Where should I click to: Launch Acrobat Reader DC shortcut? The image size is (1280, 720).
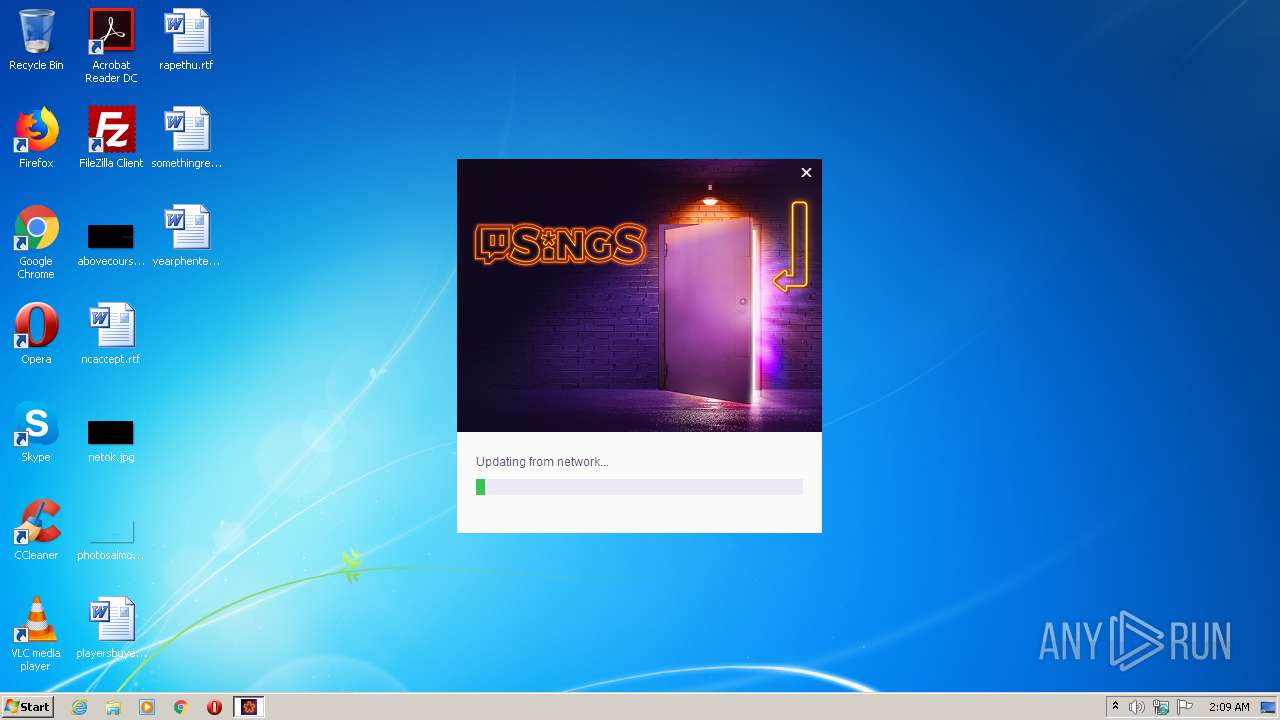(111, 46)
